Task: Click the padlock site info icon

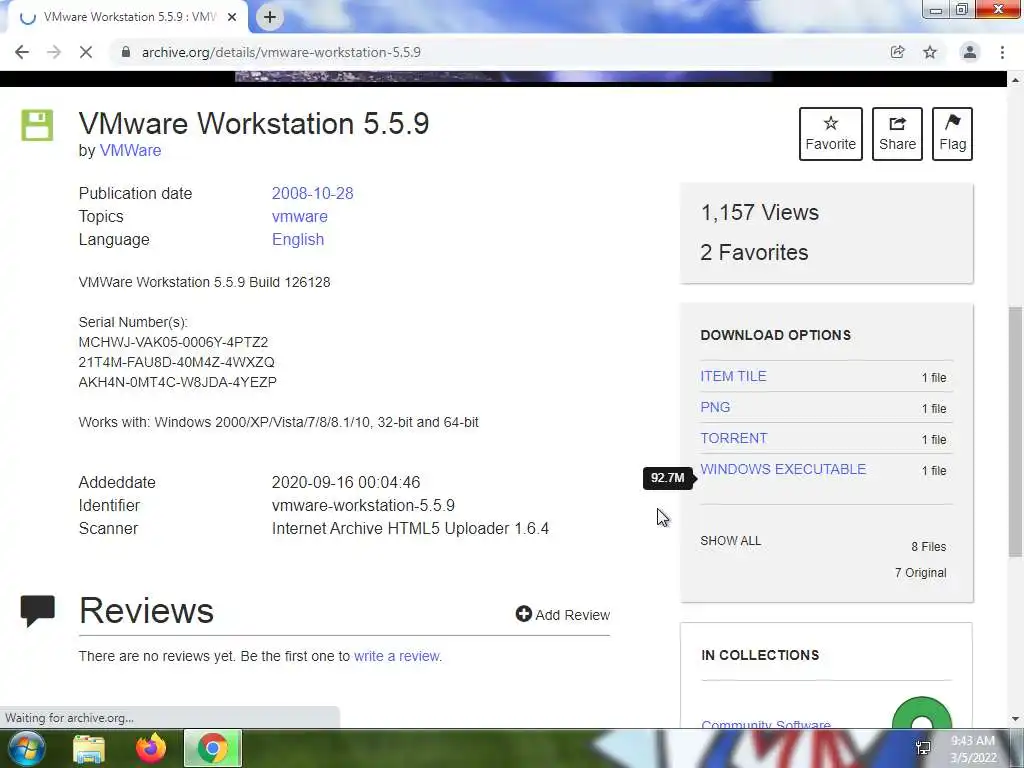Action: [126, 52]
